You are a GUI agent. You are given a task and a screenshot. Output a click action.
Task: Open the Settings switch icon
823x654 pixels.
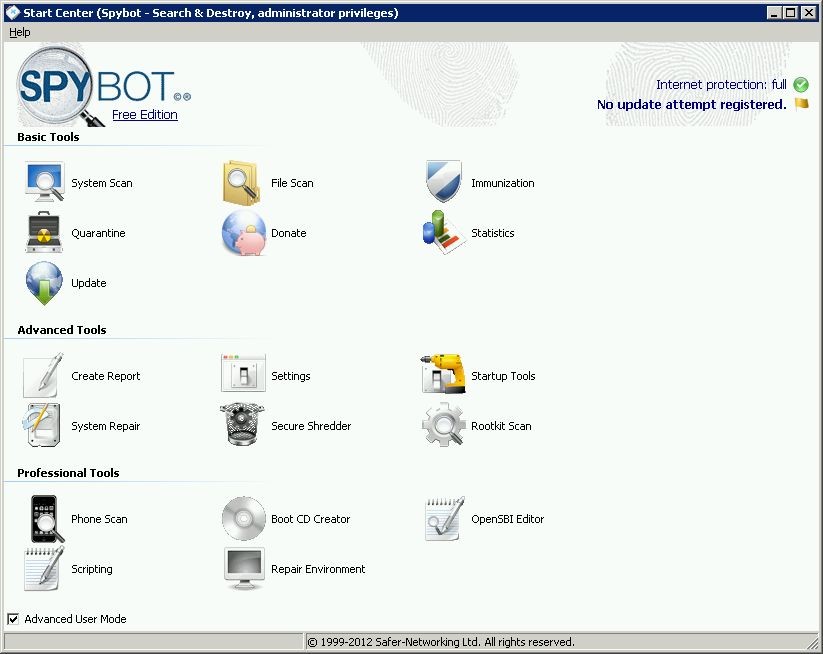click(x=243, y=373)
